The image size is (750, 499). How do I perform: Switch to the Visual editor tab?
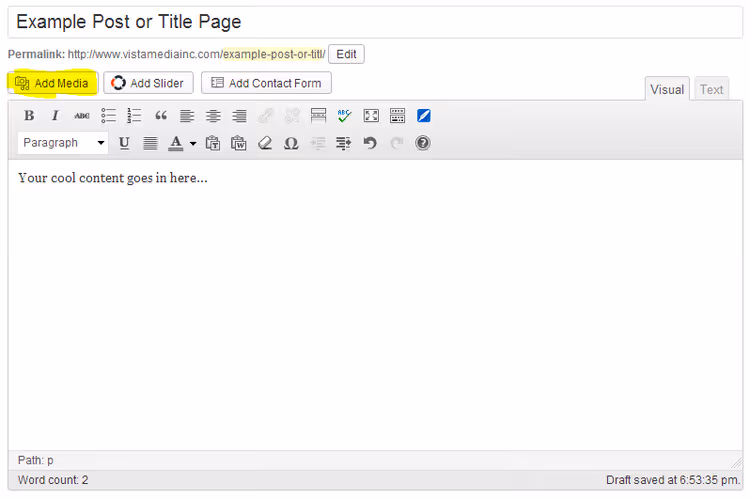[667, 89]
